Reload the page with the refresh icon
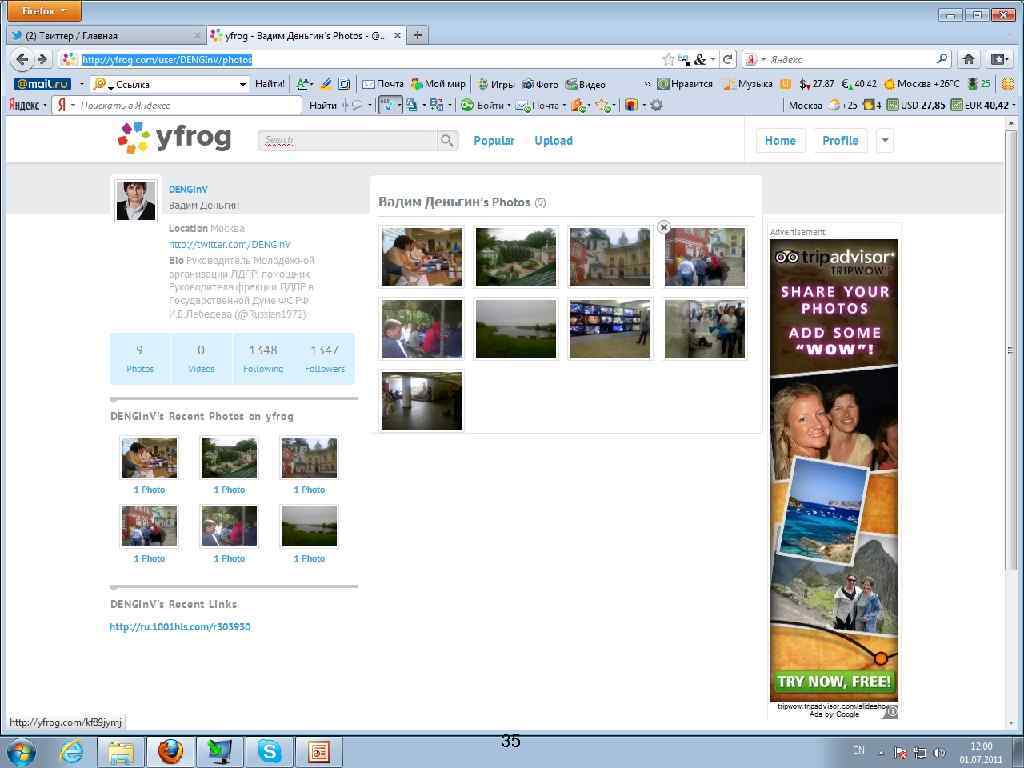 pos(728,59)
